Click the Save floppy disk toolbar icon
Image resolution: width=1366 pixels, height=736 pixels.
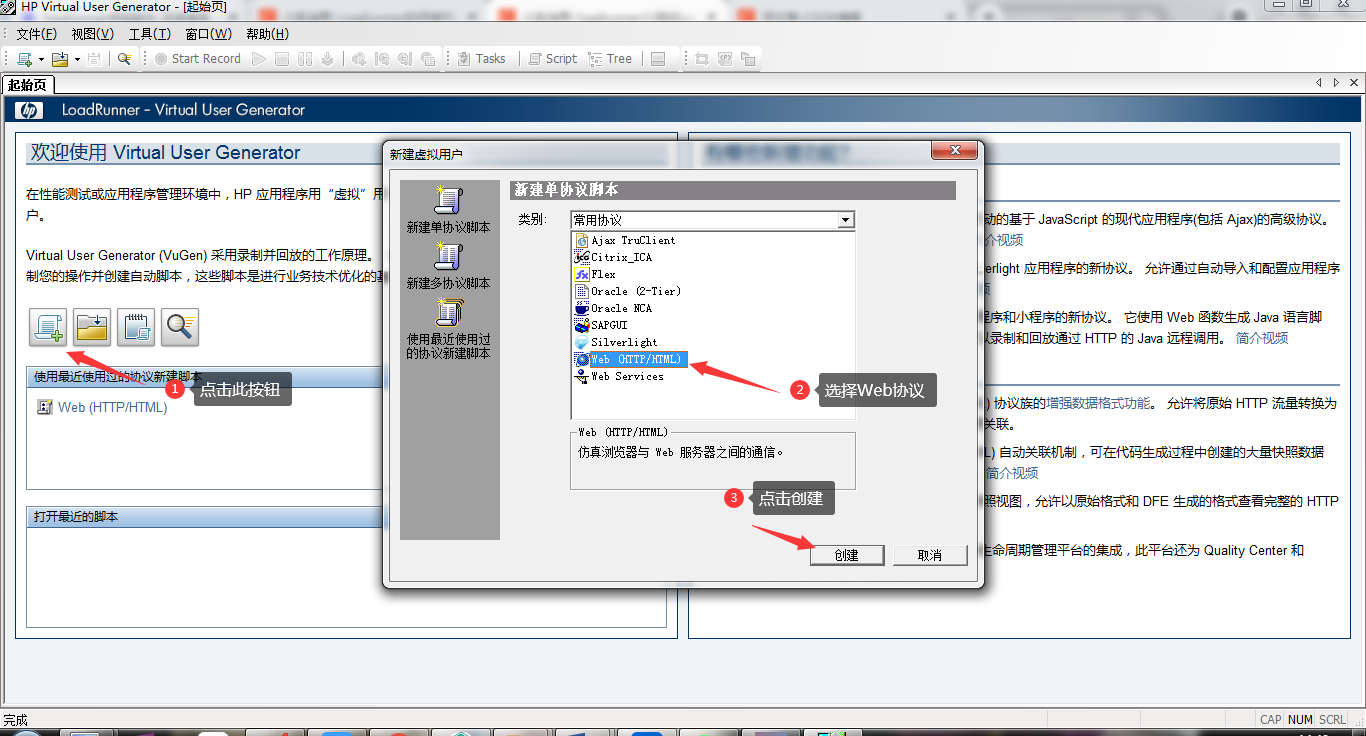[x=95, y=59]
